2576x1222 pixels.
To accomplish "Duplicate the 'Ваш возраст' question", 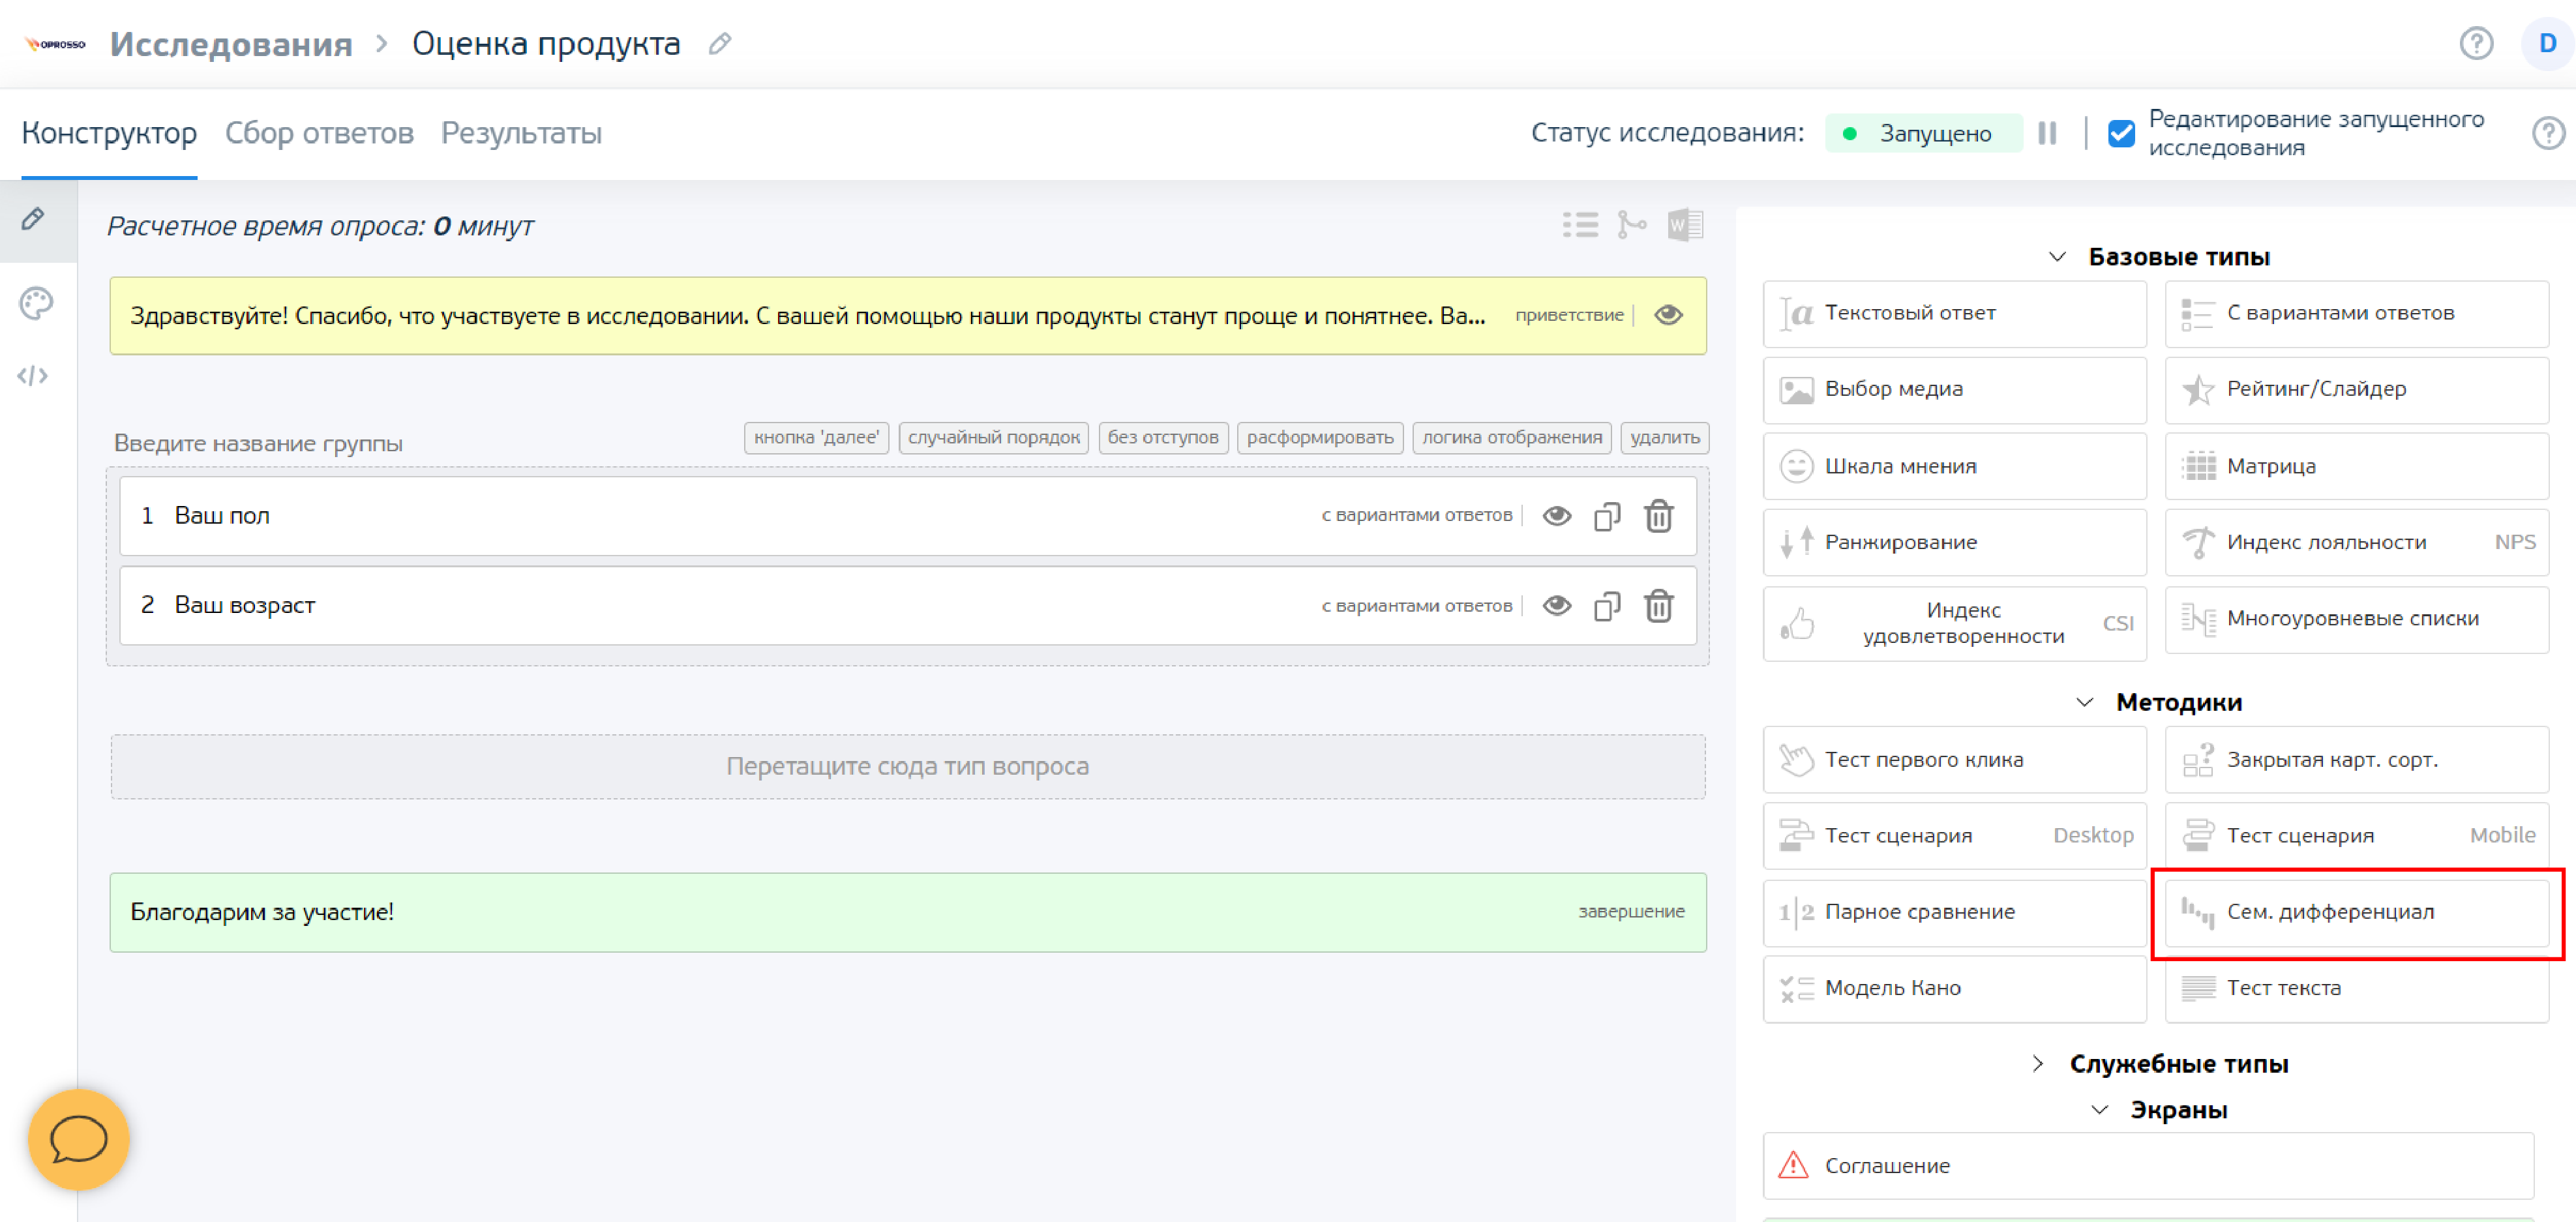I will tap(1607, 606).
